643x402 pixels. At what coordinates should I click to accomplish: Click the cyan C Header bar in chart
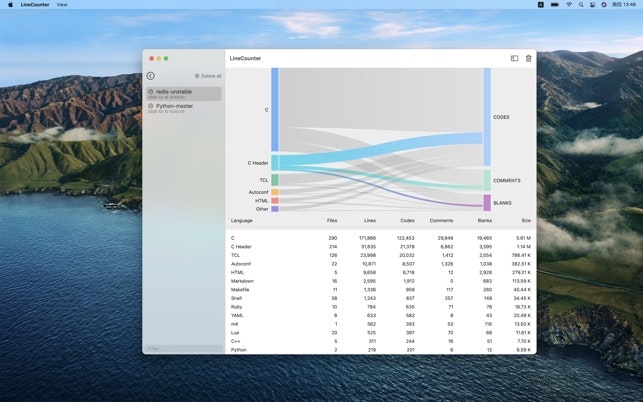coord(275,162)
